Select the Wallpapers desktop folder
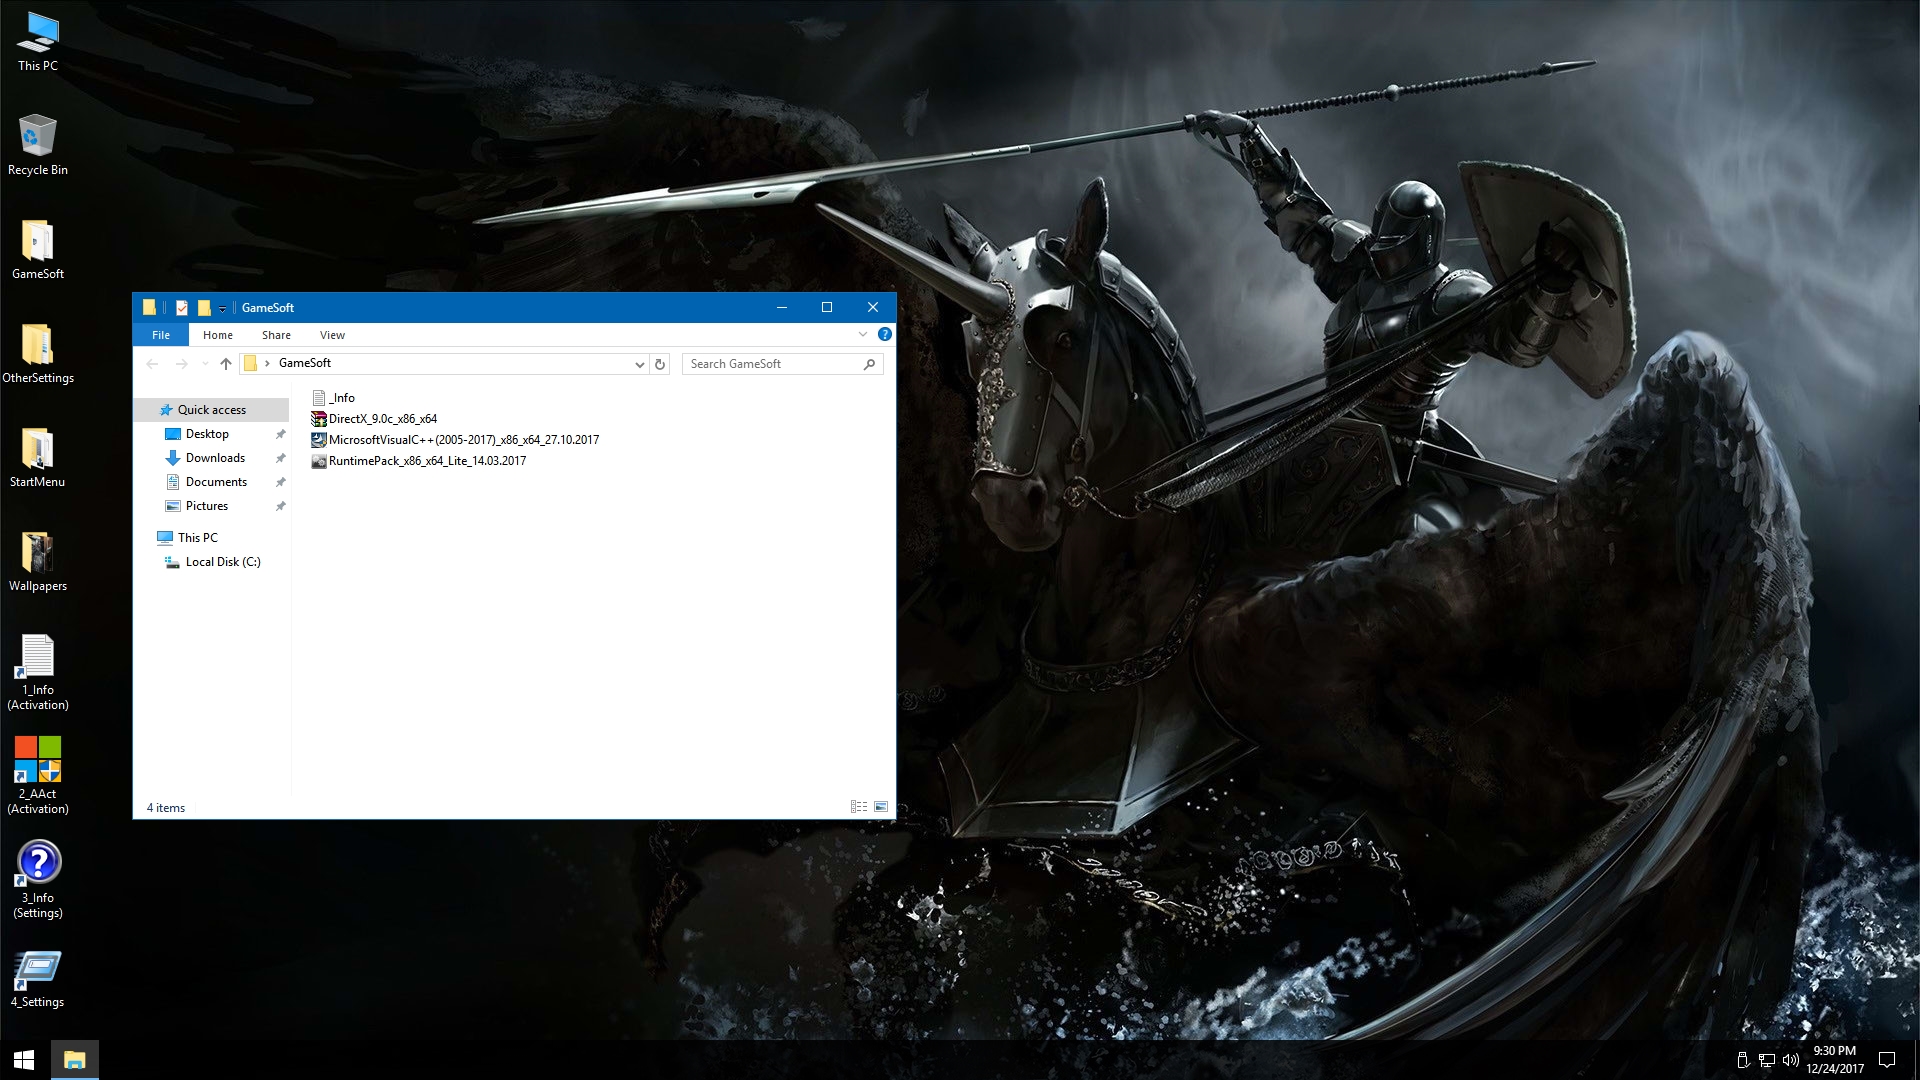This screenshot has width=1920, height=1080. click(x=38, y=562)
